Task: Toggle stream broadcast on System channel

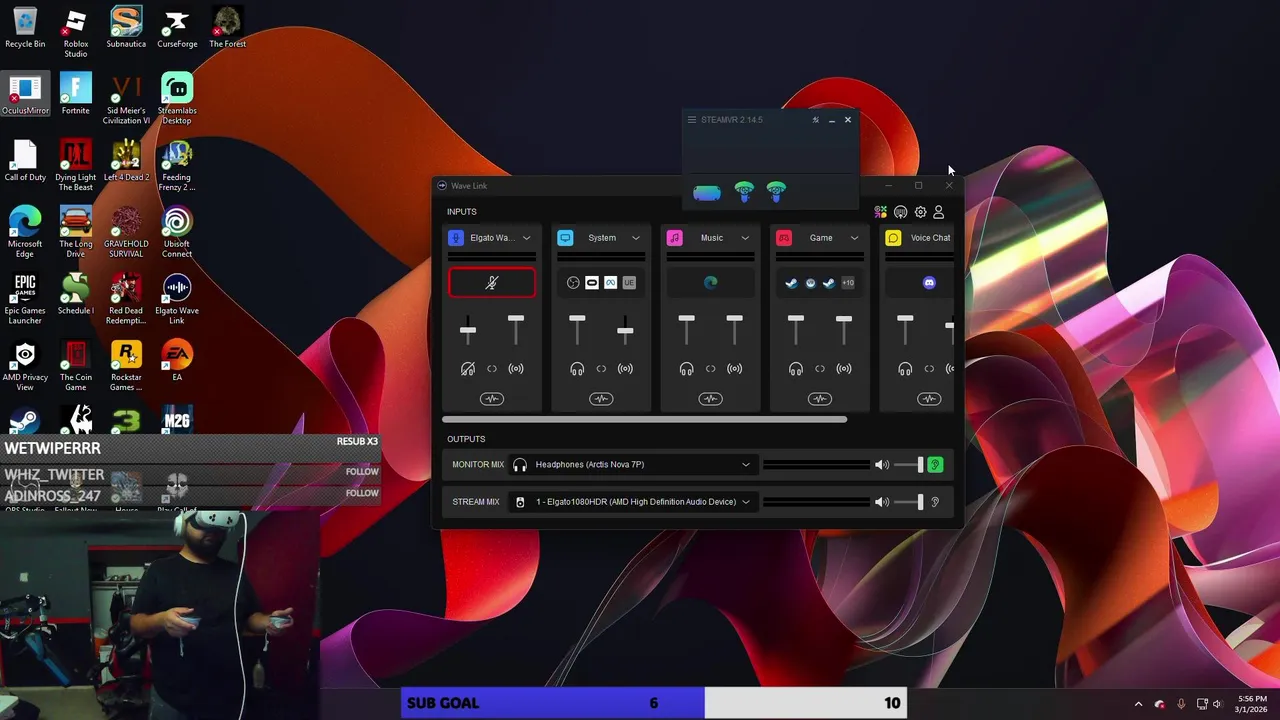Action: [x=625, y=369]
